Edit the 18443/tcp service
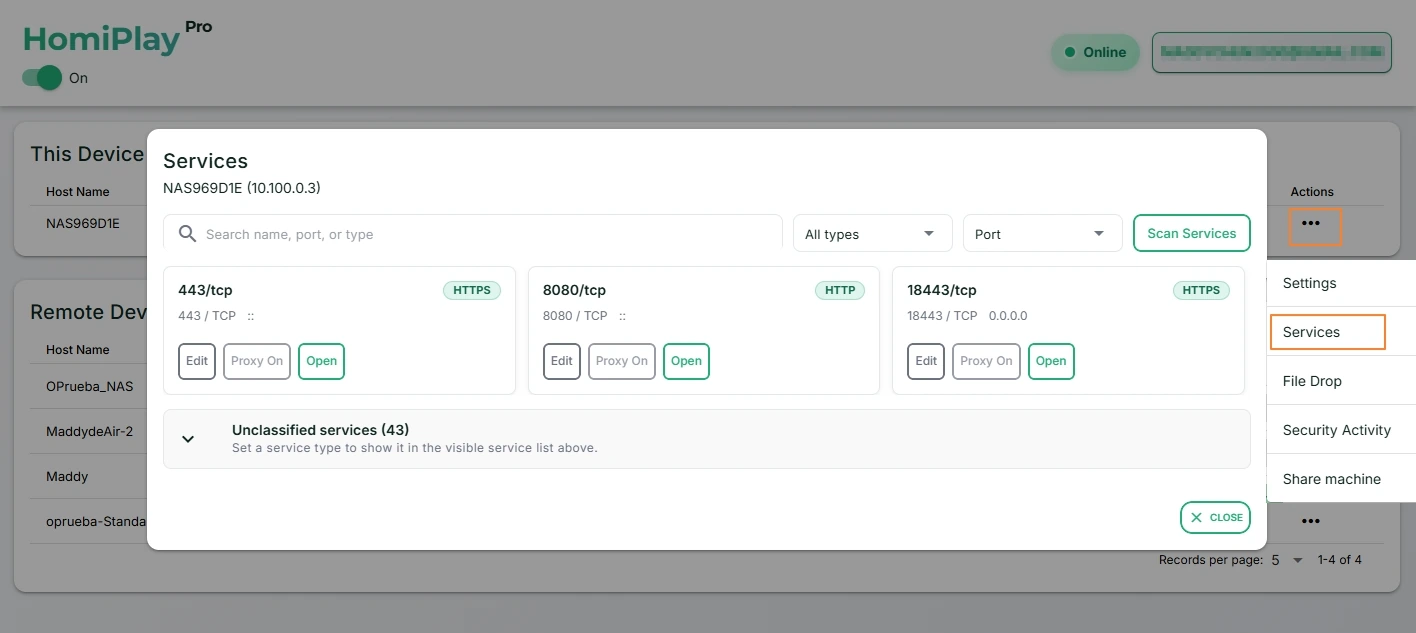This screenshot has width=1416, height=633. (927, 361)
